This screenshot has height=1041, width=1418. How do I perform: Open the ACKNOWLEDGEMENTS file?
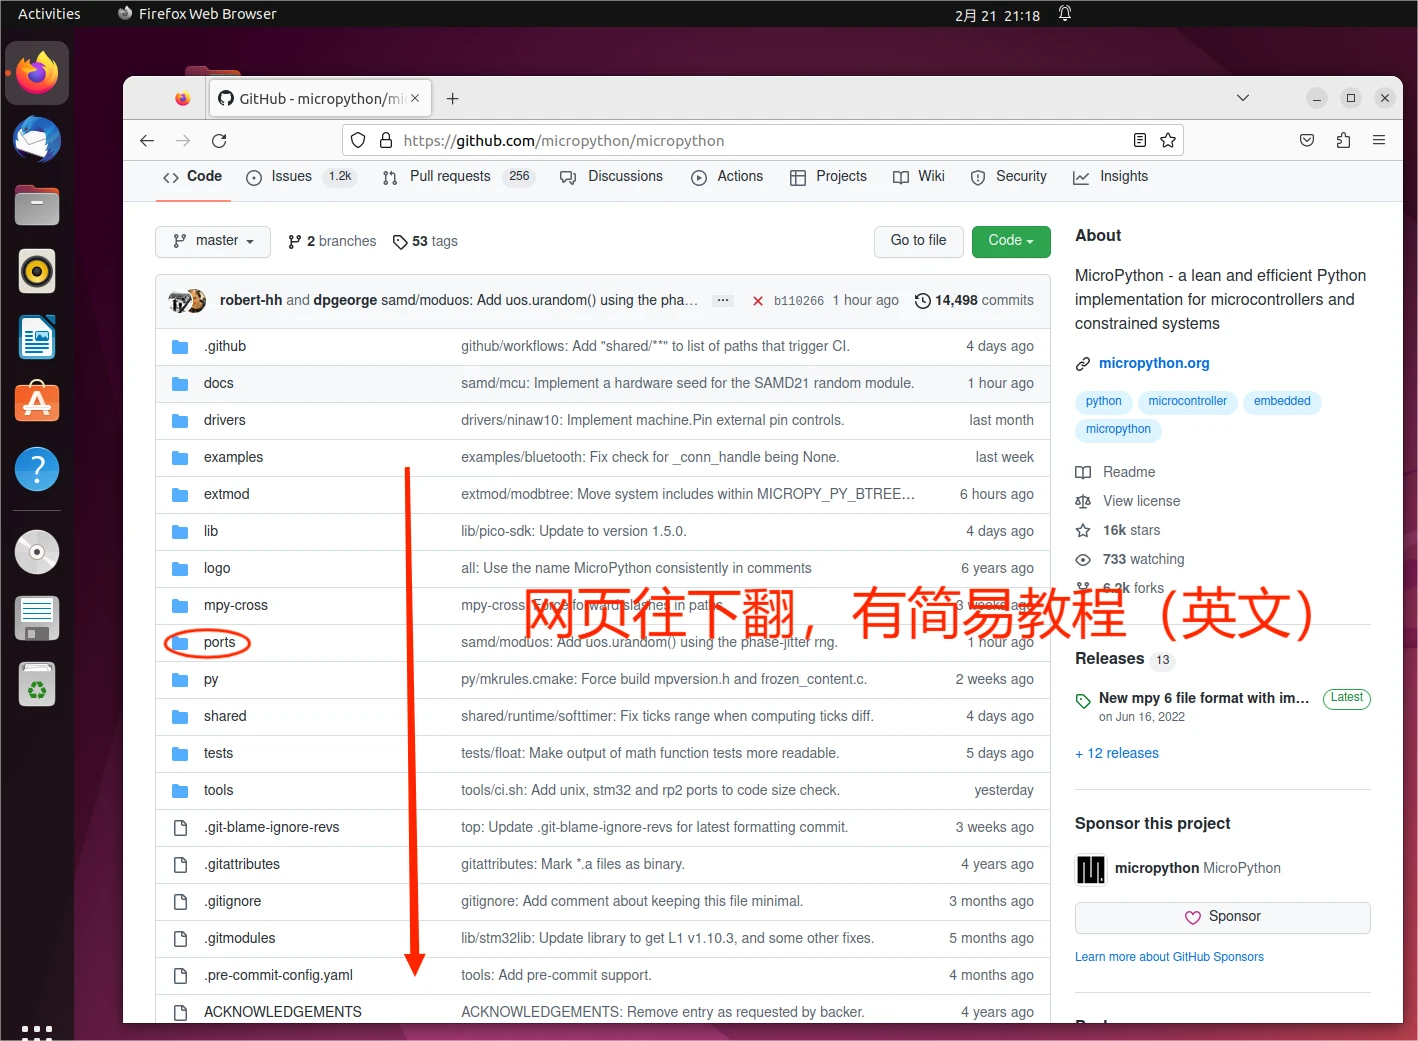point(283,1012)
